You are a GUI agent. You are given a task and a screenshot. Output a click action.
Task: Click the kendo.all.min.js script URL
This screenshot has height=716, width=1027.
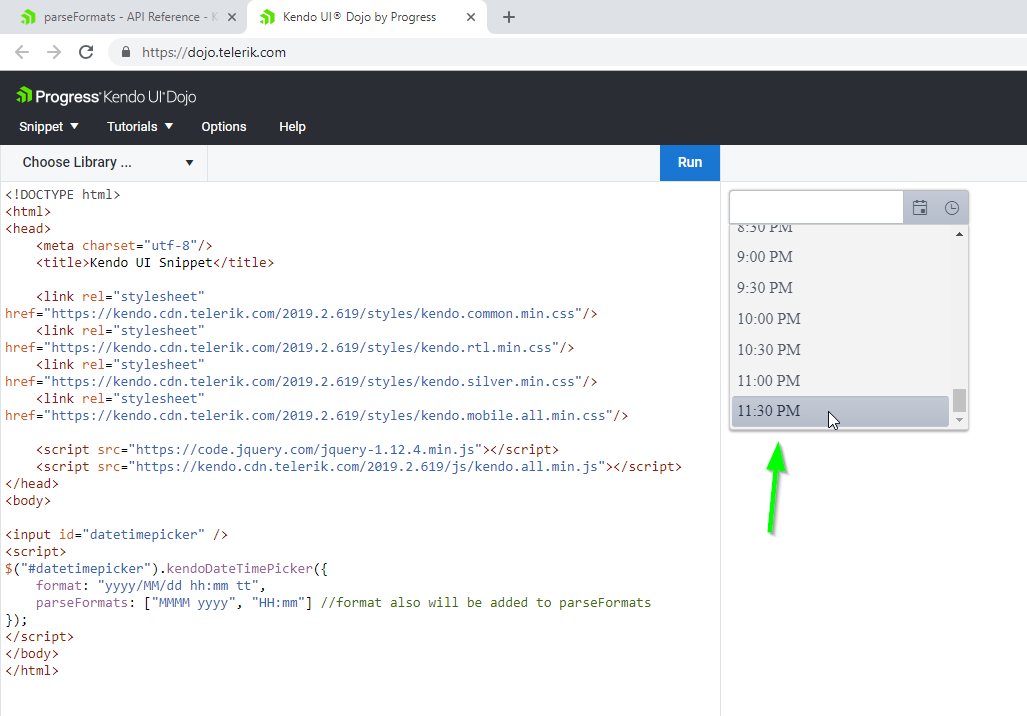[367, 467]
